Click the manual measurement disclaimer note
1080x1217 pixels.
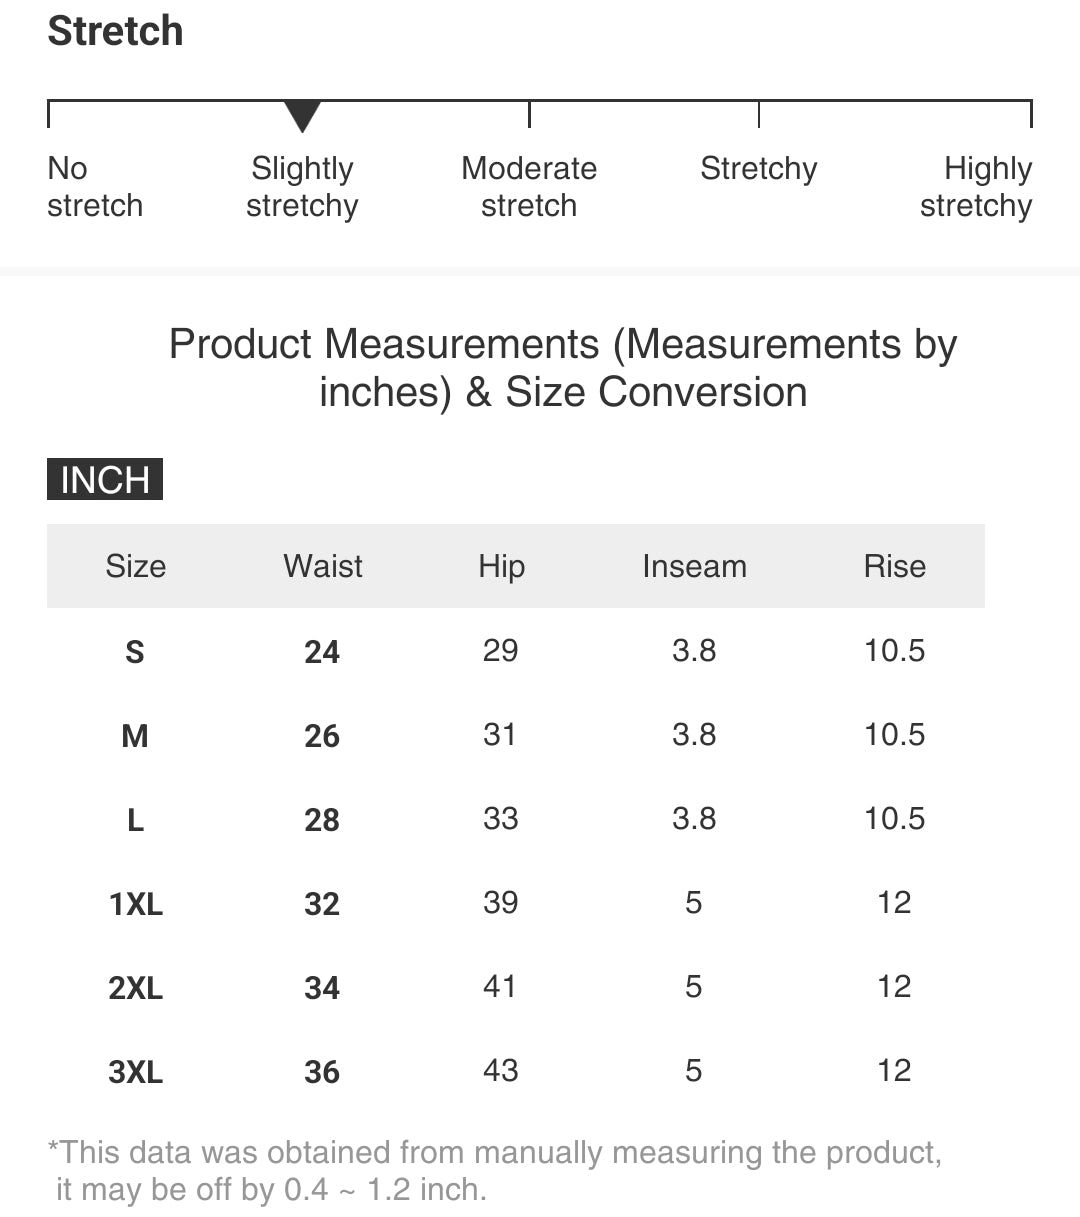(x=495, y=1170)
